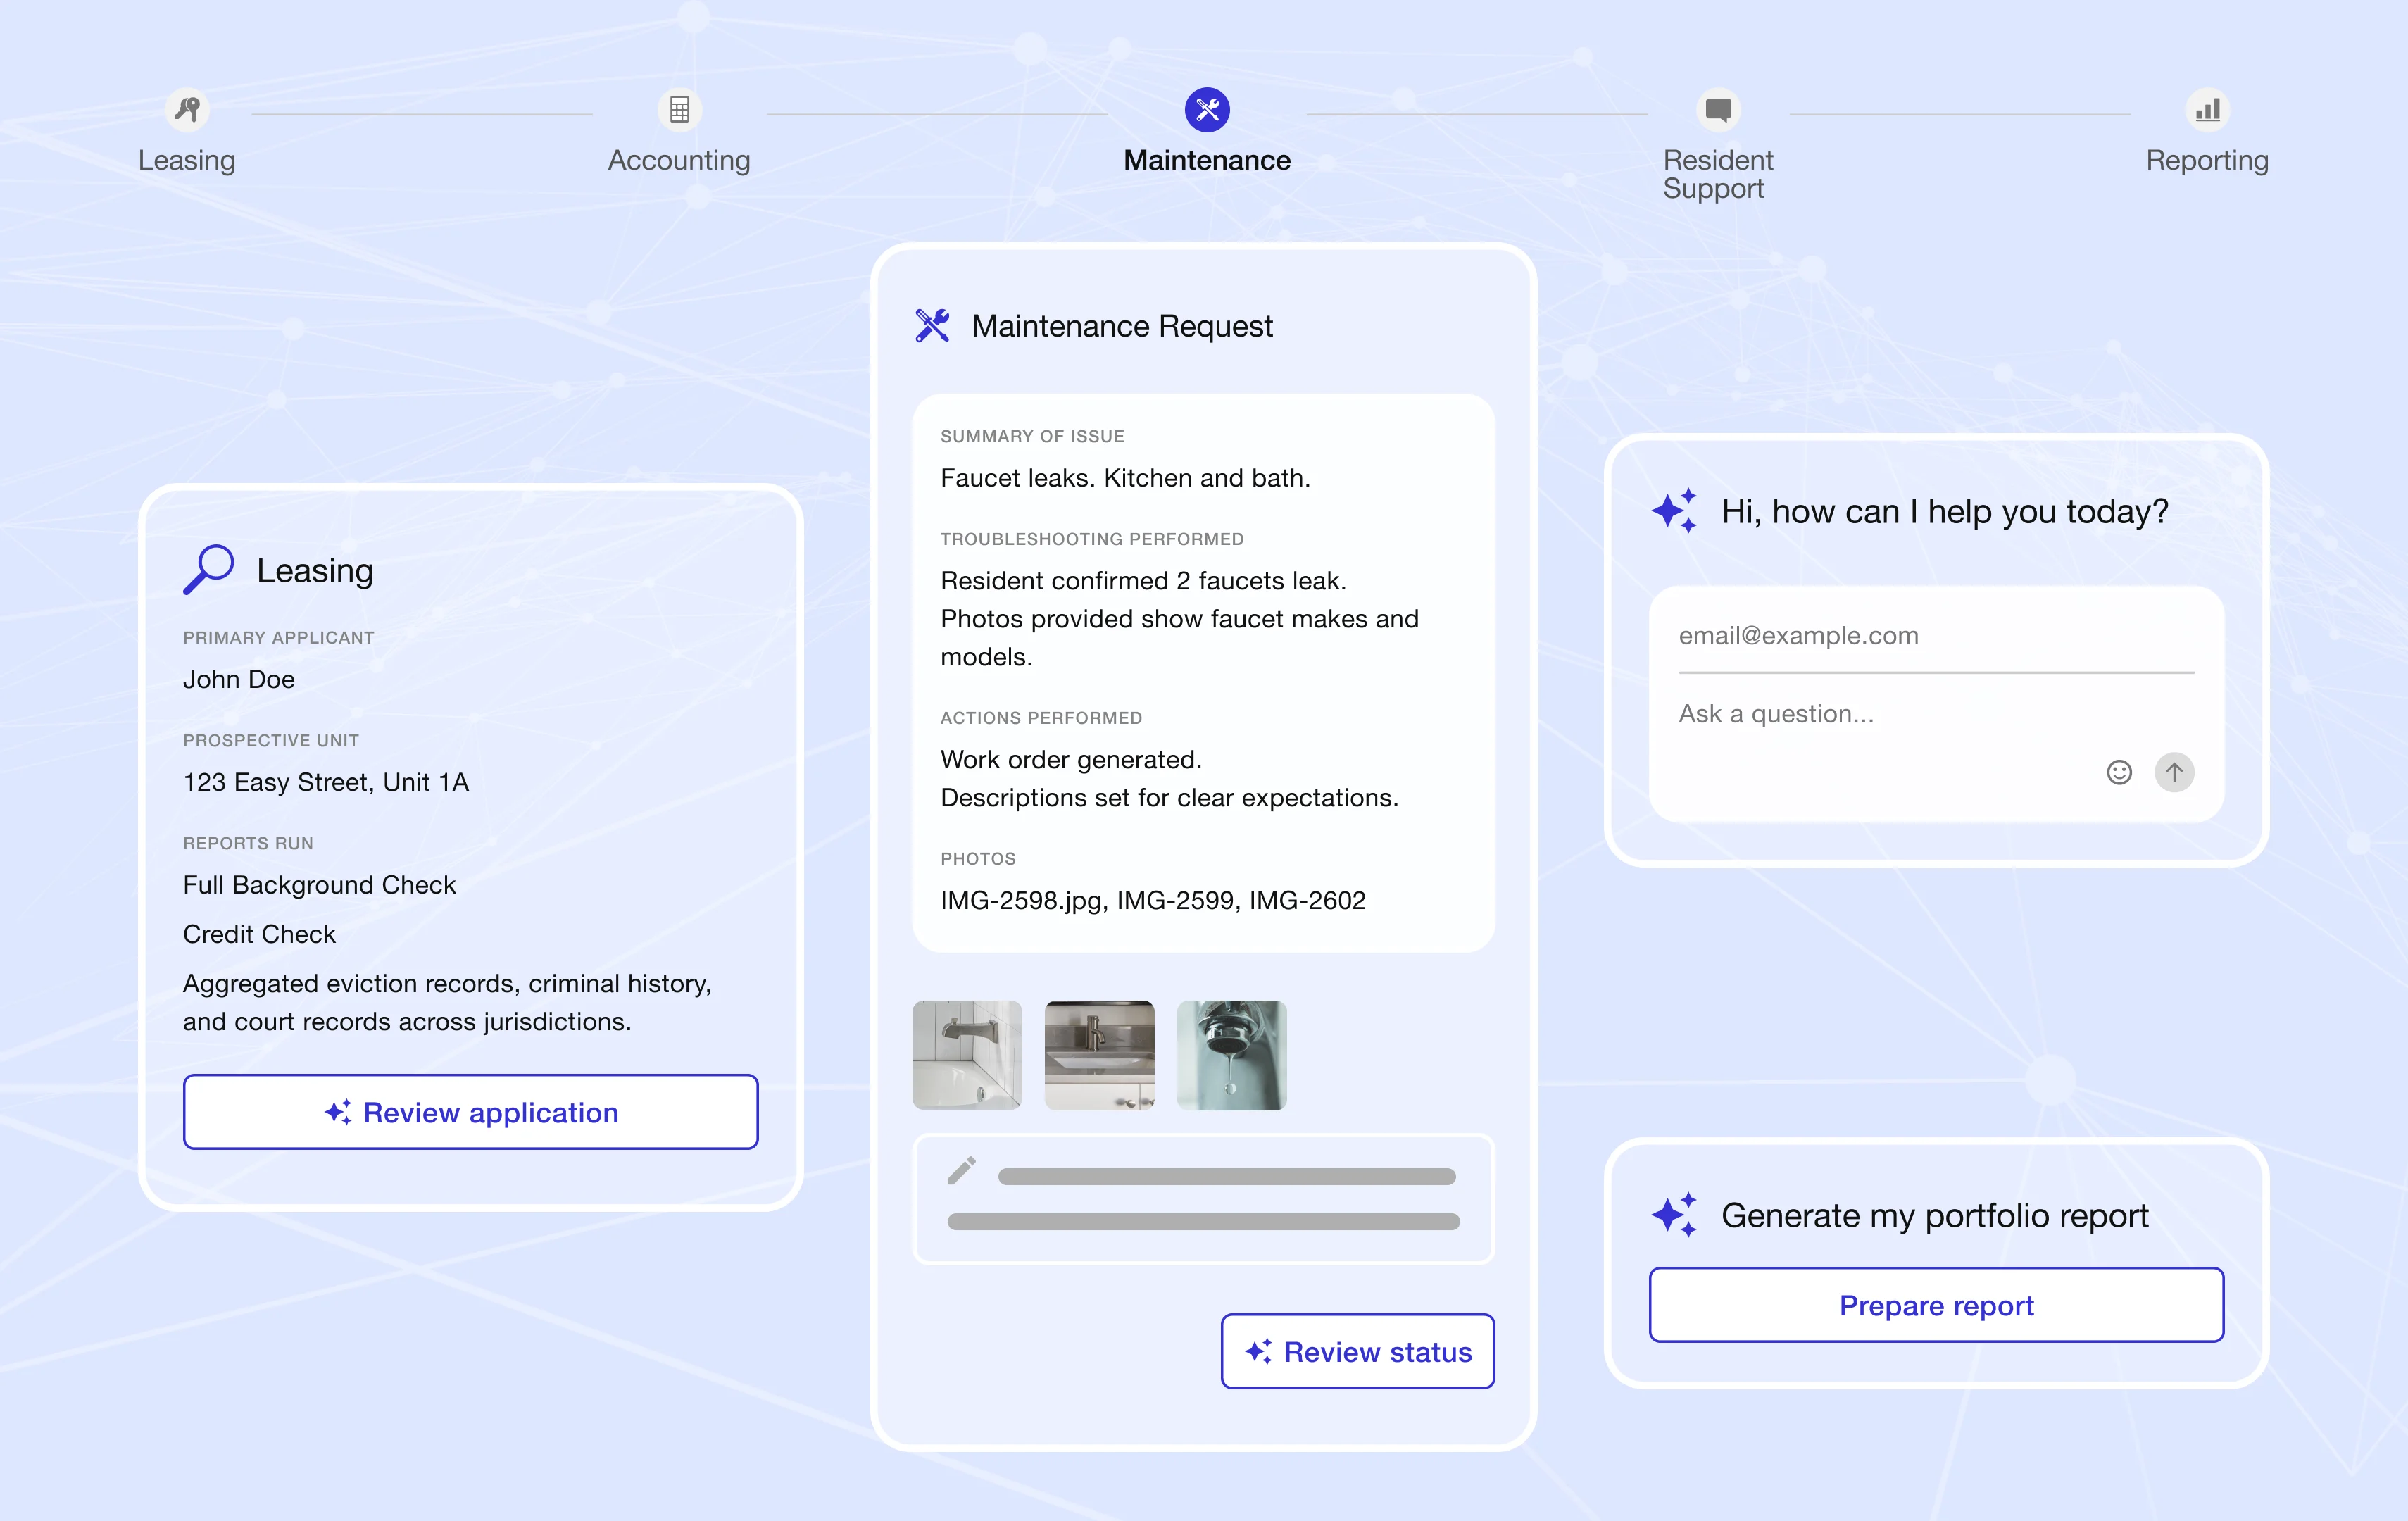Open the bathroom sink photo thumbnail
2408x1521 pixels.
(x=1099, y=1055)
